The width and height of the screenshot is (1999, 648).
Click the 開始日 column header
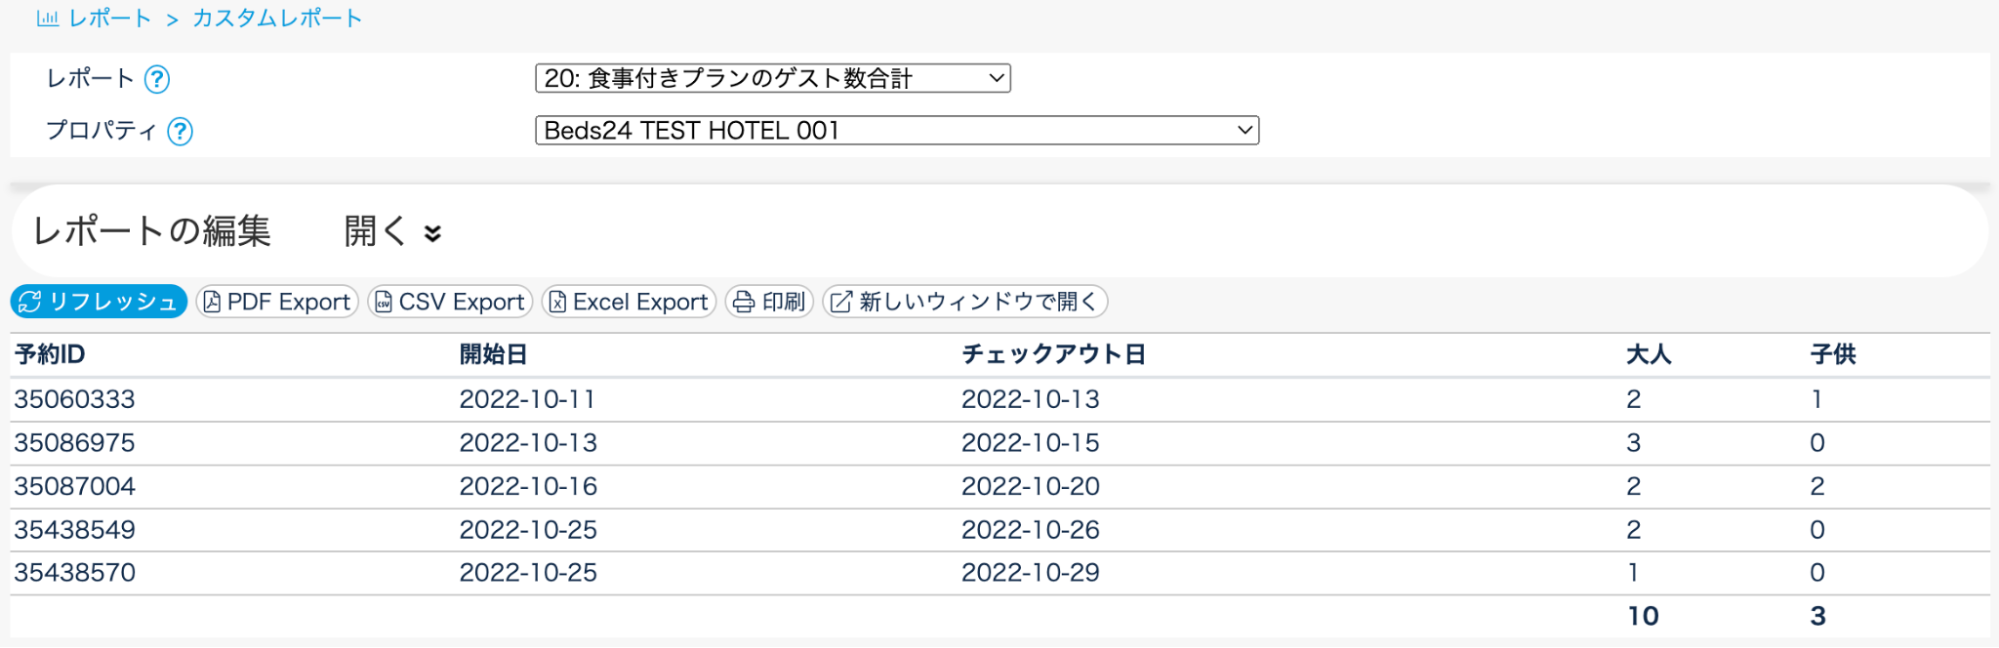click(x=493, y=354)
